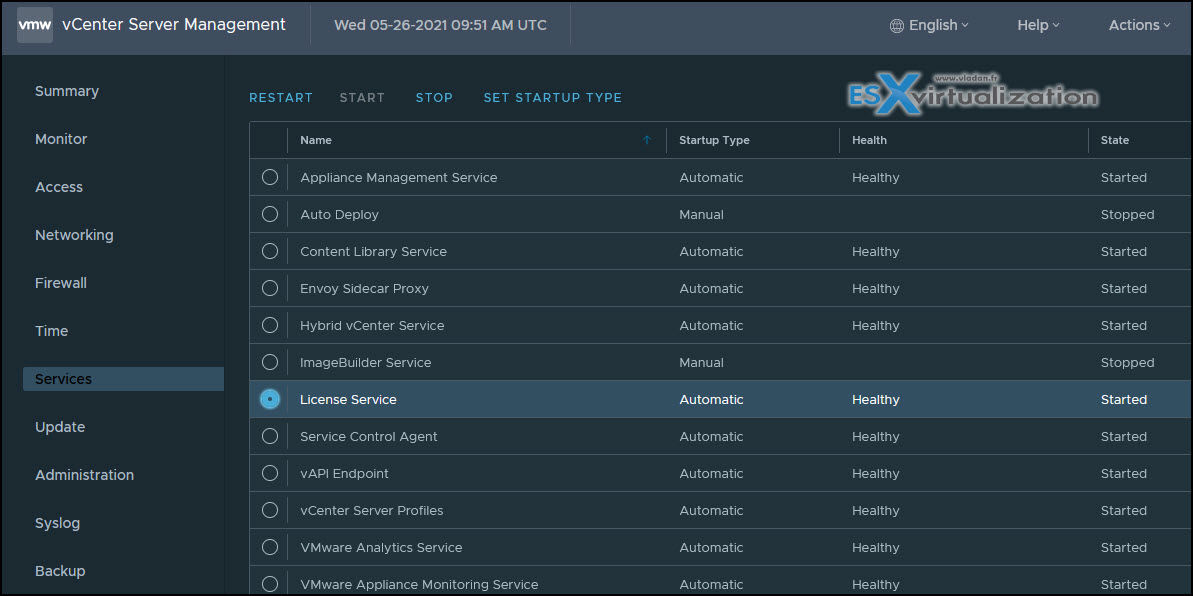Click the RESTART button
Screen dimensions: 1193x596
point(281,97)
